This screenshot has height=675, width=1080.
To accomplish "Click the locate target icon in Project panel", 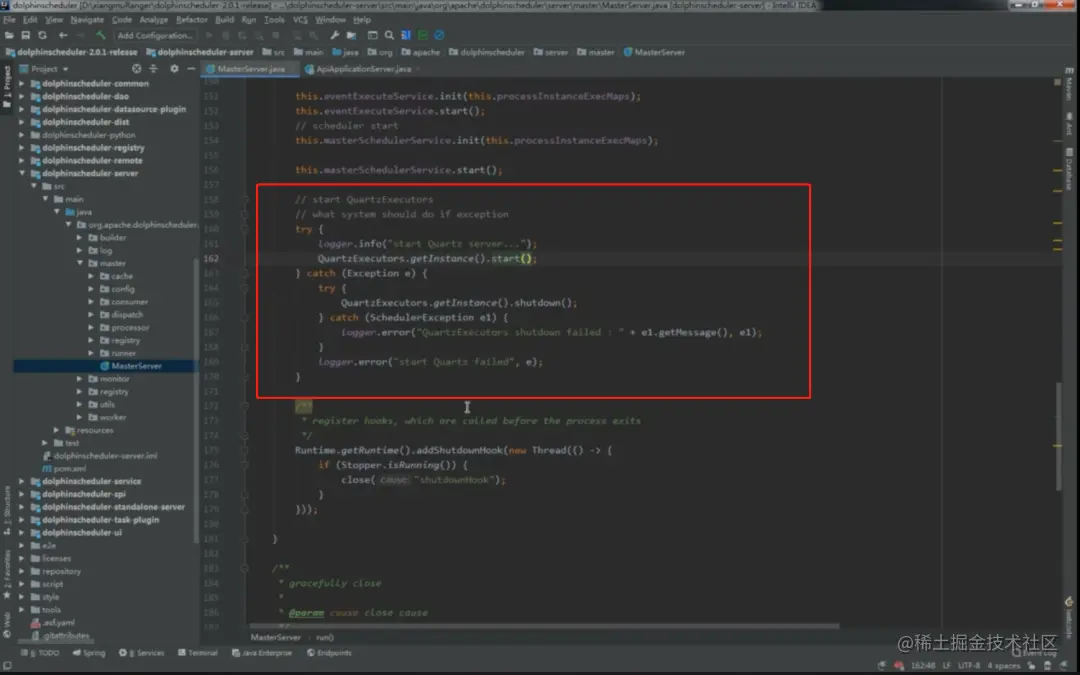I will (136, 69).
